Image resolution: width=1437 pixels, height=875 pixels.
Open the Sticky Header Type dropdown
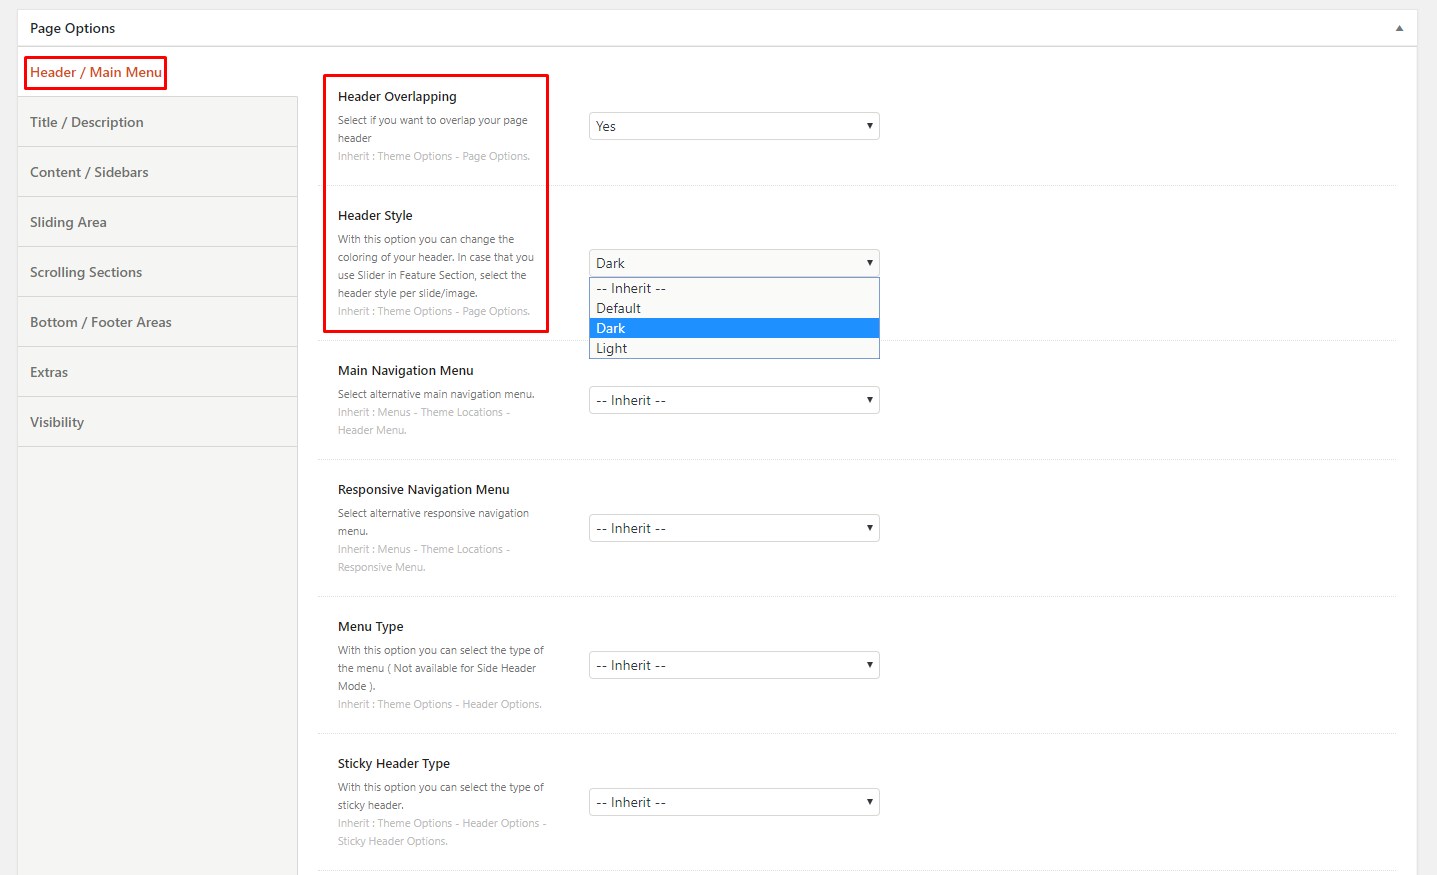pos(734,802)
